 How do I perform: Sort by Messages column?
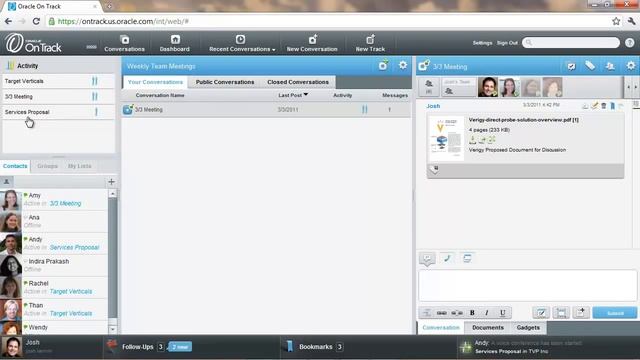tap(395, 95)
